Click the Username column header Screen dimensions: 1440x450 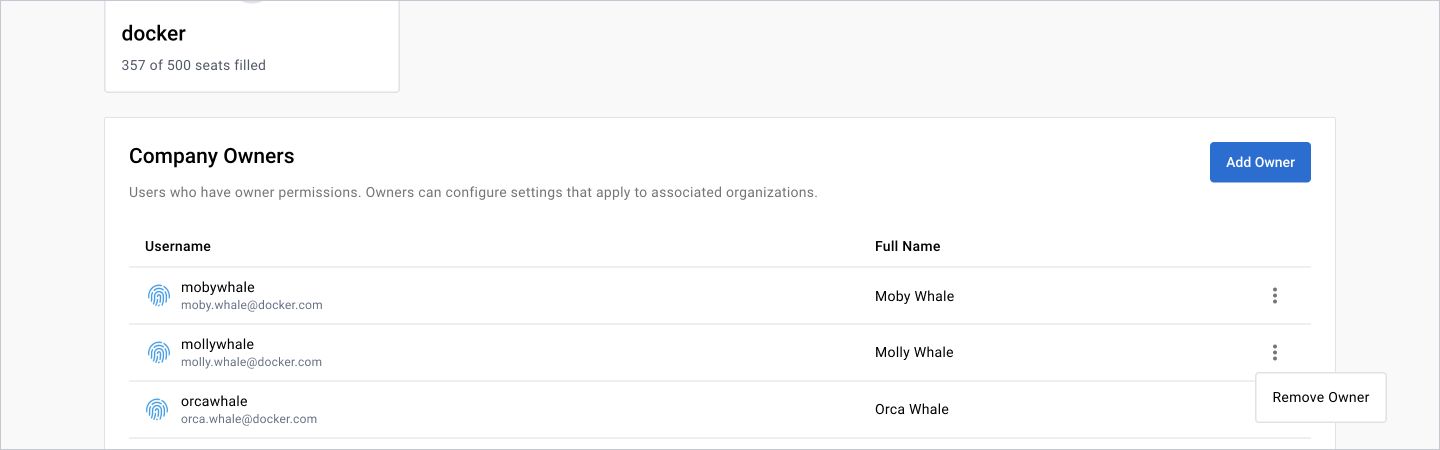(178, 246)
